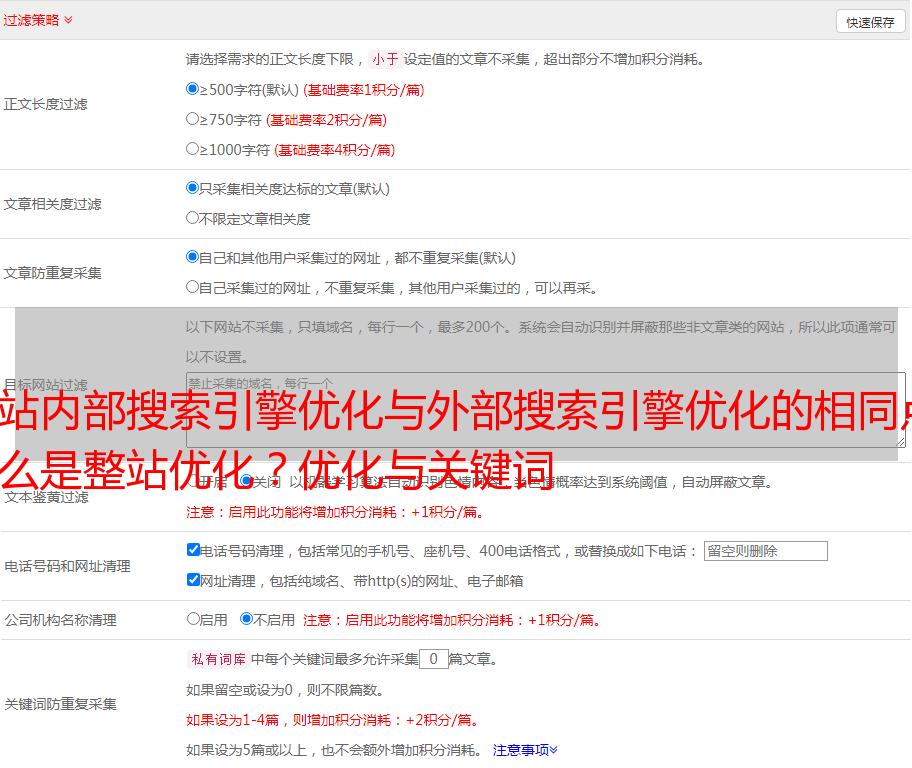Choose the ≥750字符 length option
The width and height of the screenshot is (912, 768).
coord(193,119)
